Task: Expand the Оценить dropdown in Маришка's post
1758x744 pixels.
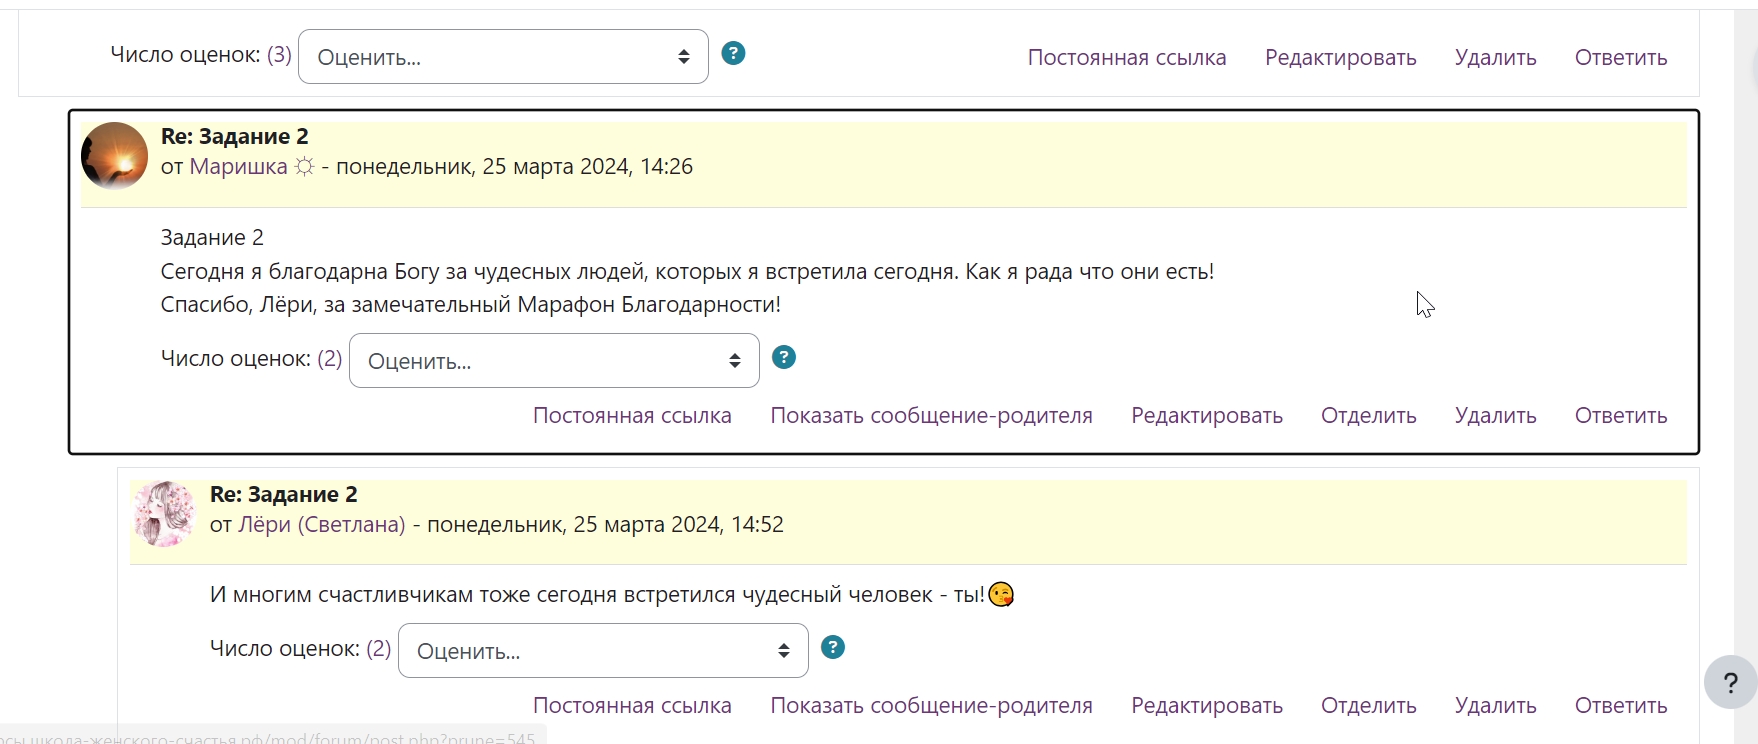Action: pyautogui.click(x=554, y=361)
